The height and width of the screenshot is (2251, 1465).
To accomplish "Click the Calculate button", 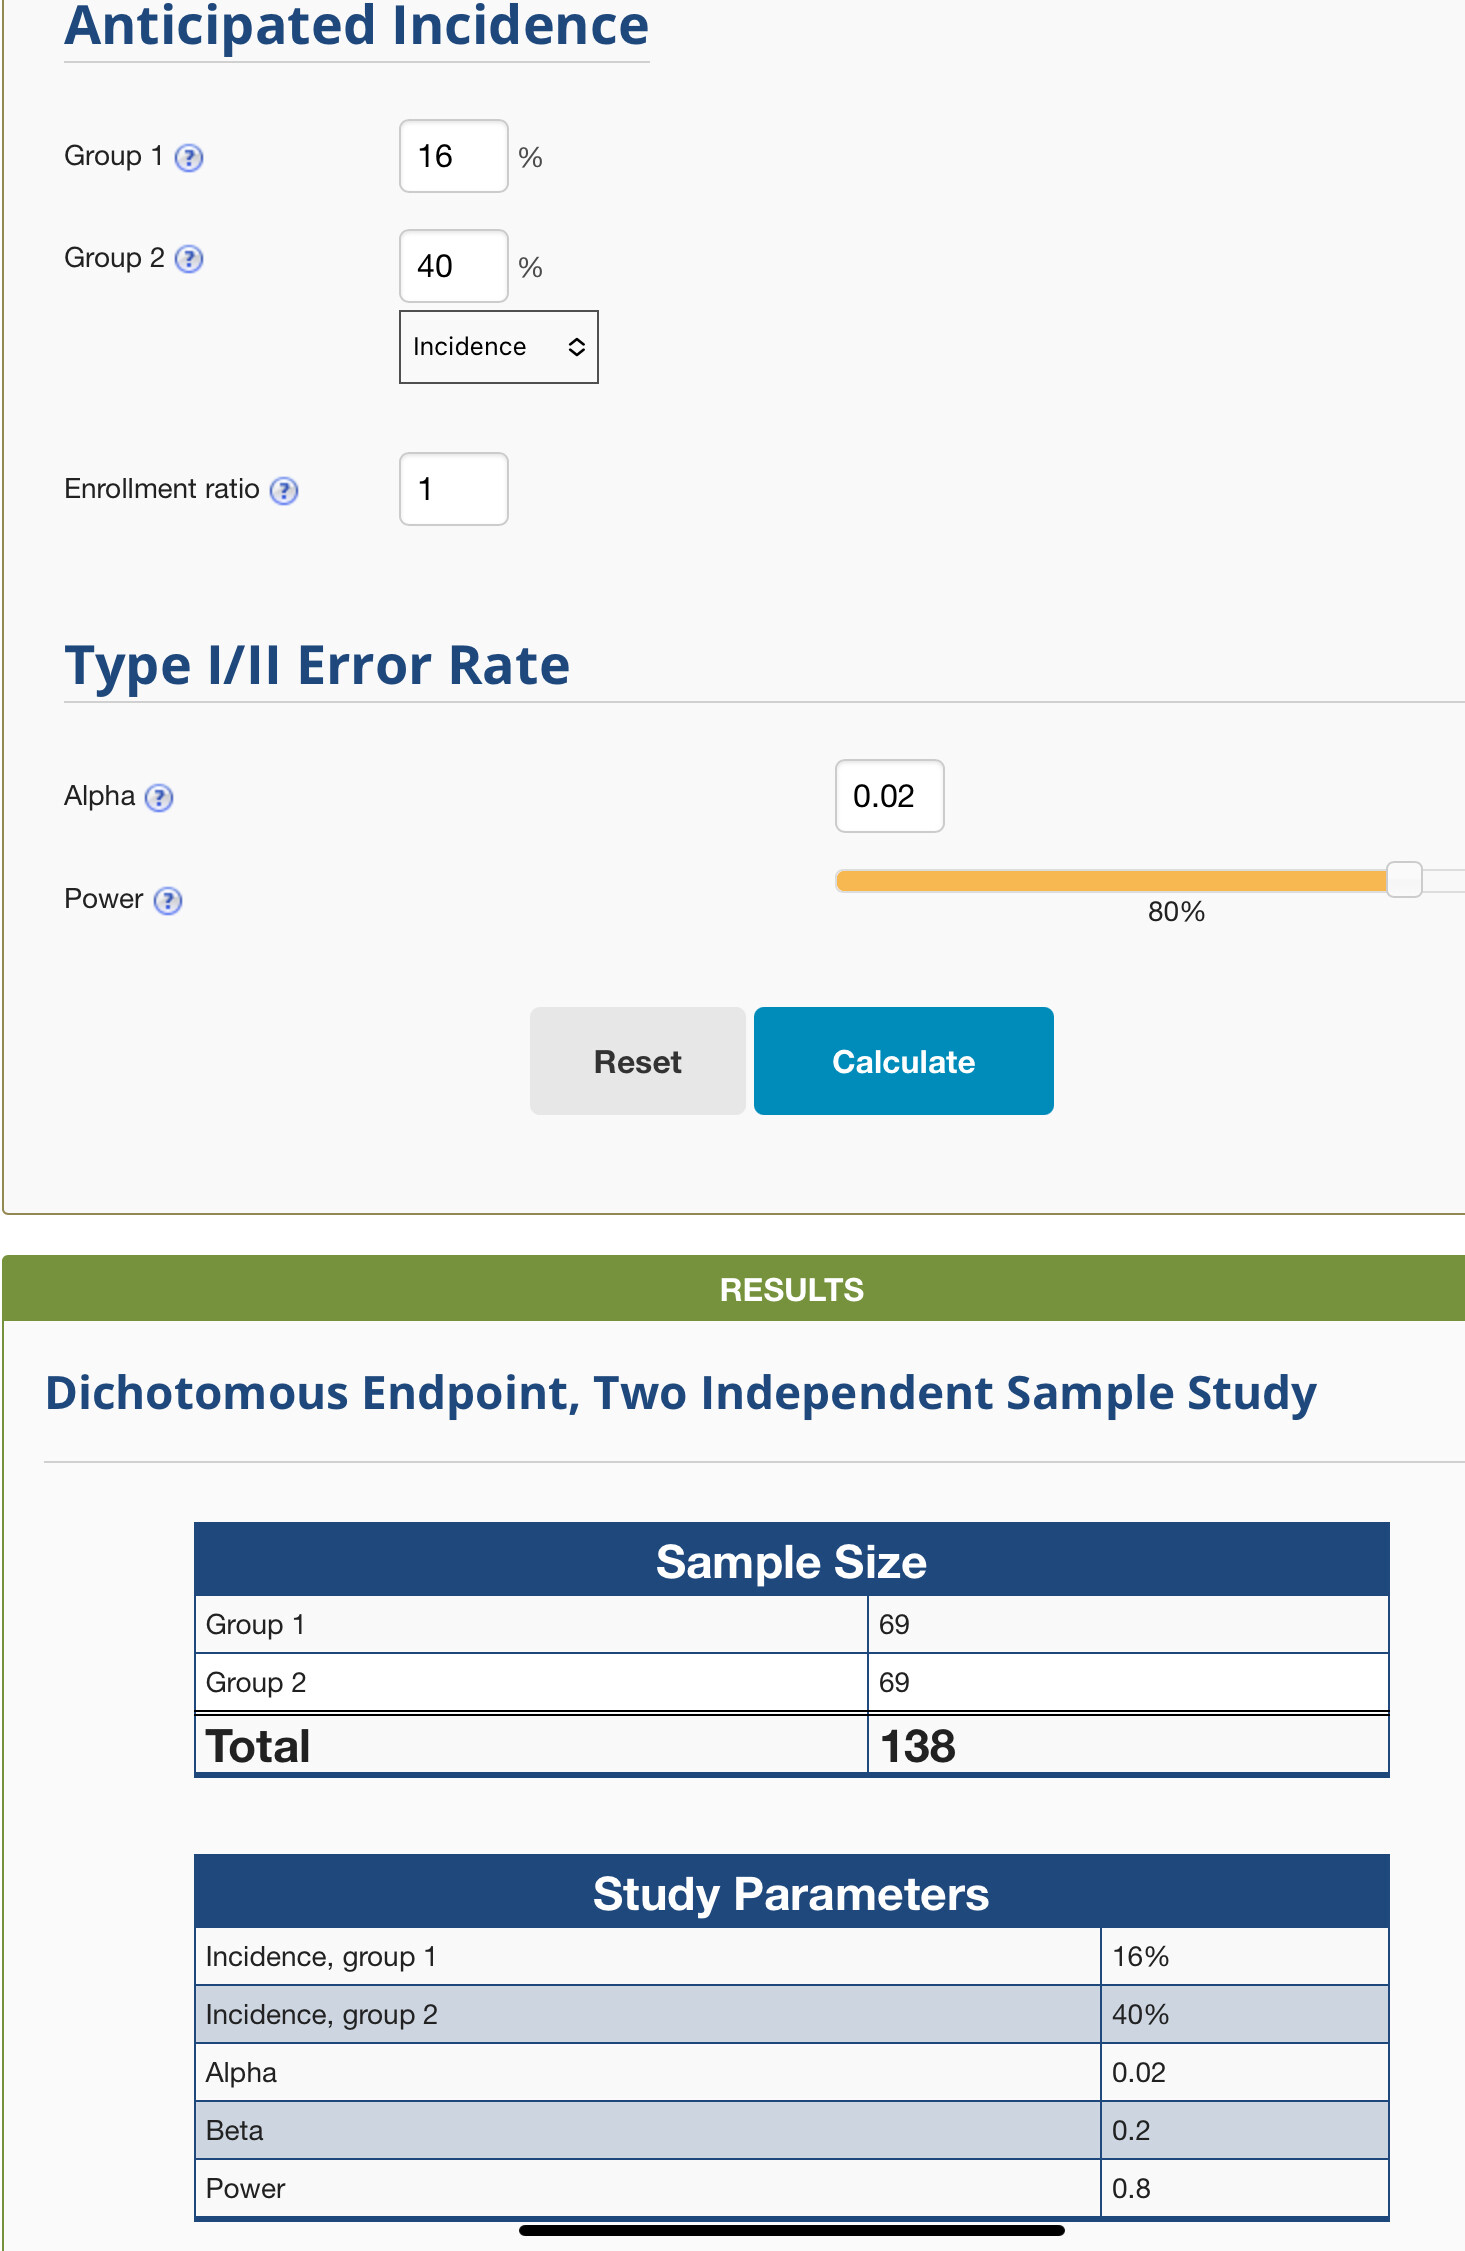I will pyautogui.click(x=904, y=1061).
